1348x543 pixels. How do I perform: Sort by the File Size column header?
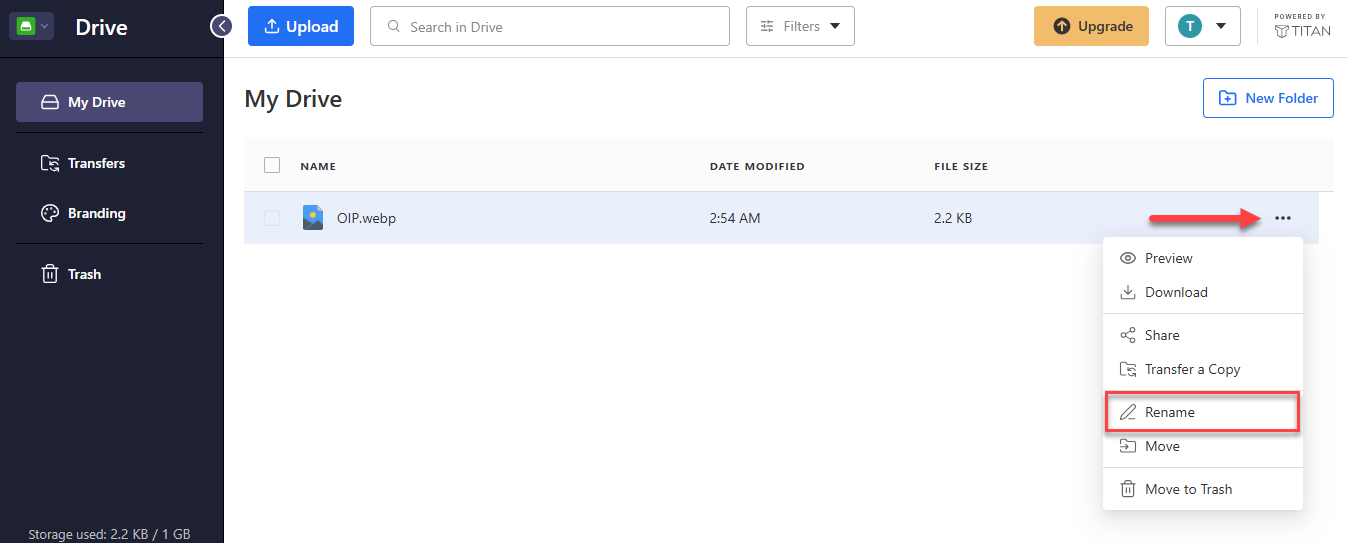[961, 166]
